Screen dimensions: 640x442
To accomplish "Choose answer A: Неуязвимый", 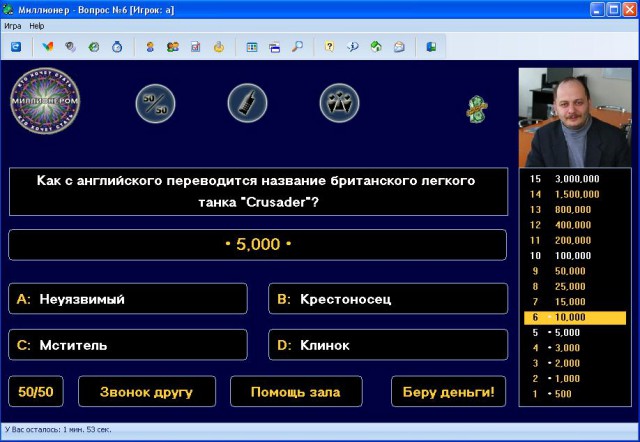I will [128, 299].
